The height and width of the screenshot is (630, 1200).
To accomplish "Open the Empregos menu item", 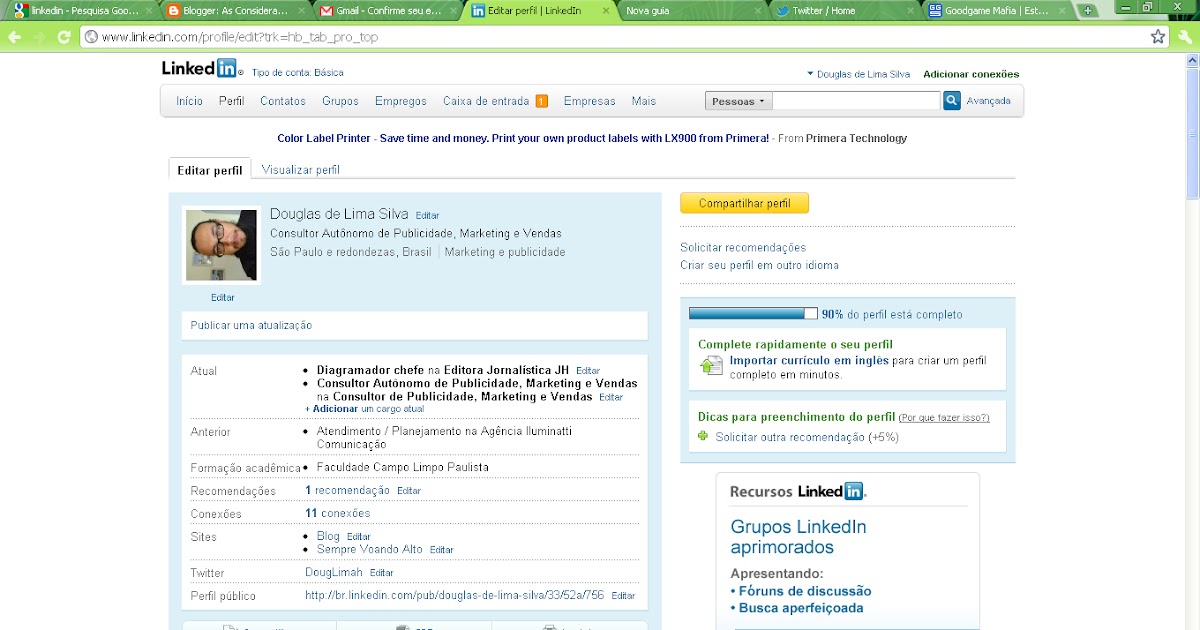I will (x=401, y=101).
